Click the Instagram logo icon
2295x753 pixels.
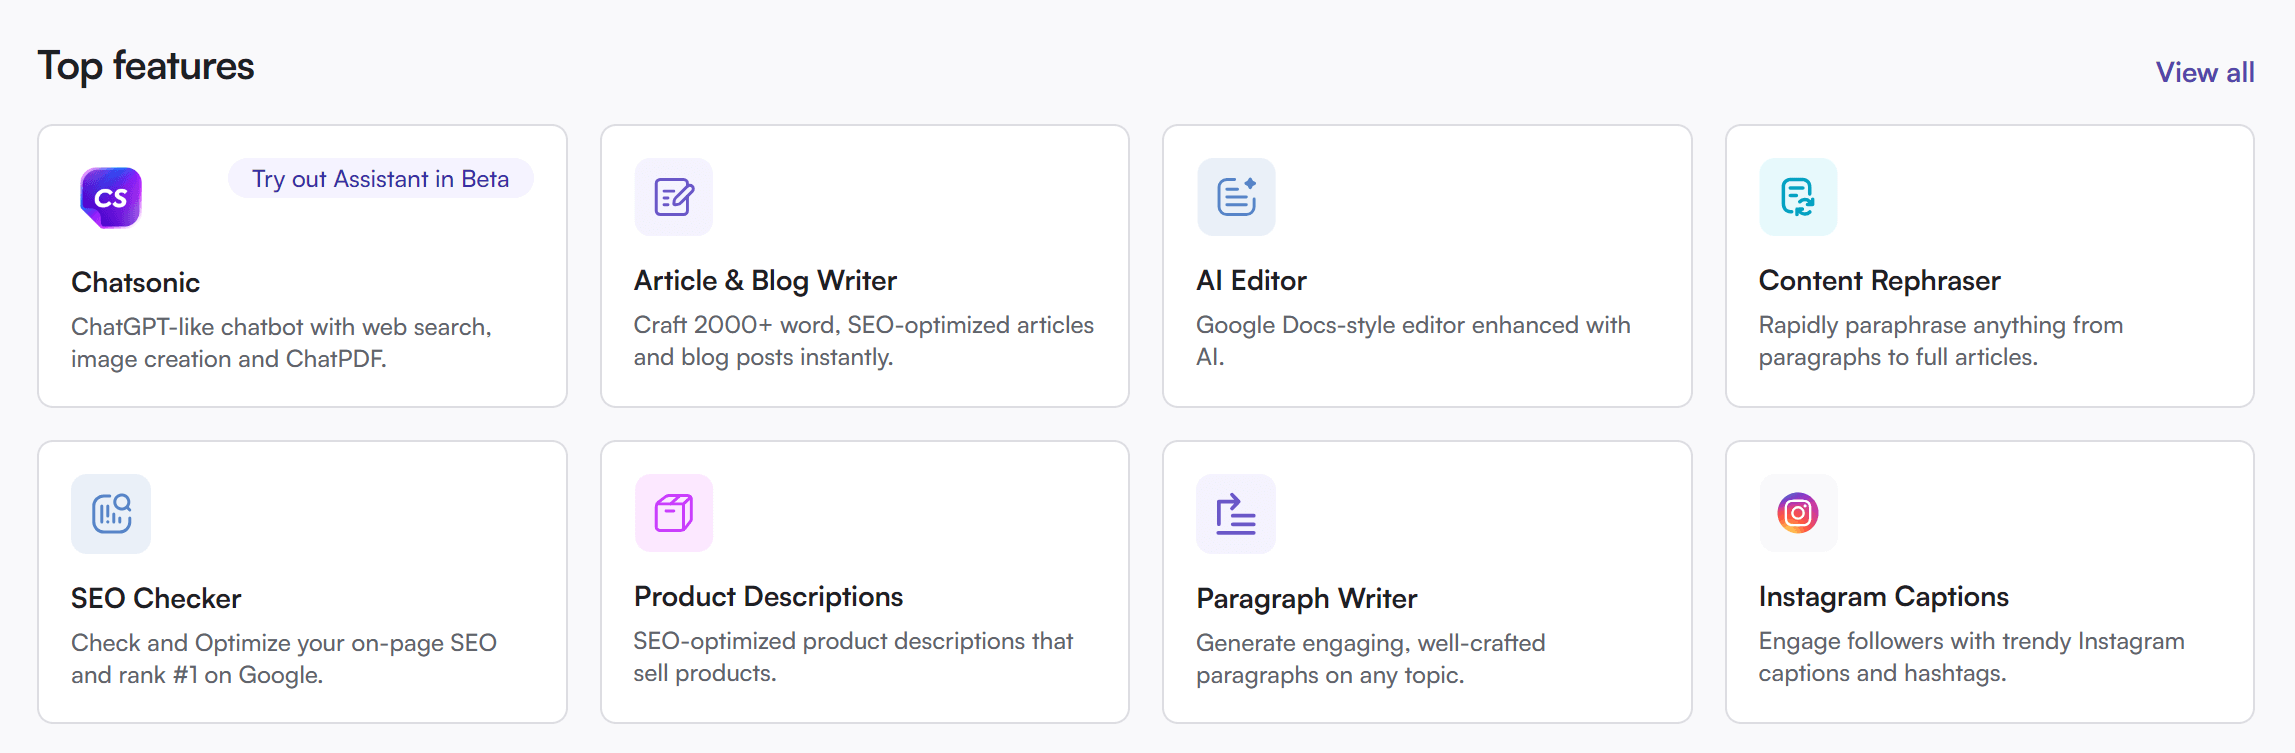pyautogui.click(x=1798, y=513)
